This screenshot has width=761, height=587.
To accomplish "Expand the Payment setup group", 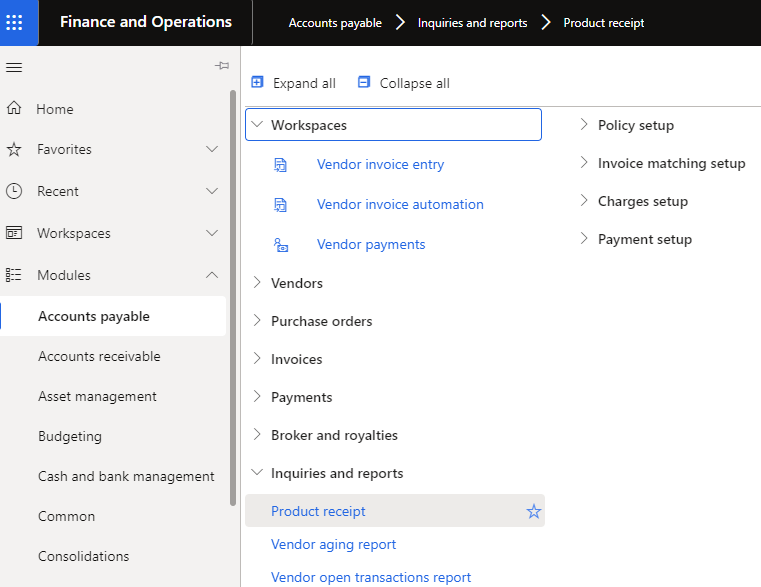I will click(x=584, y=238).
